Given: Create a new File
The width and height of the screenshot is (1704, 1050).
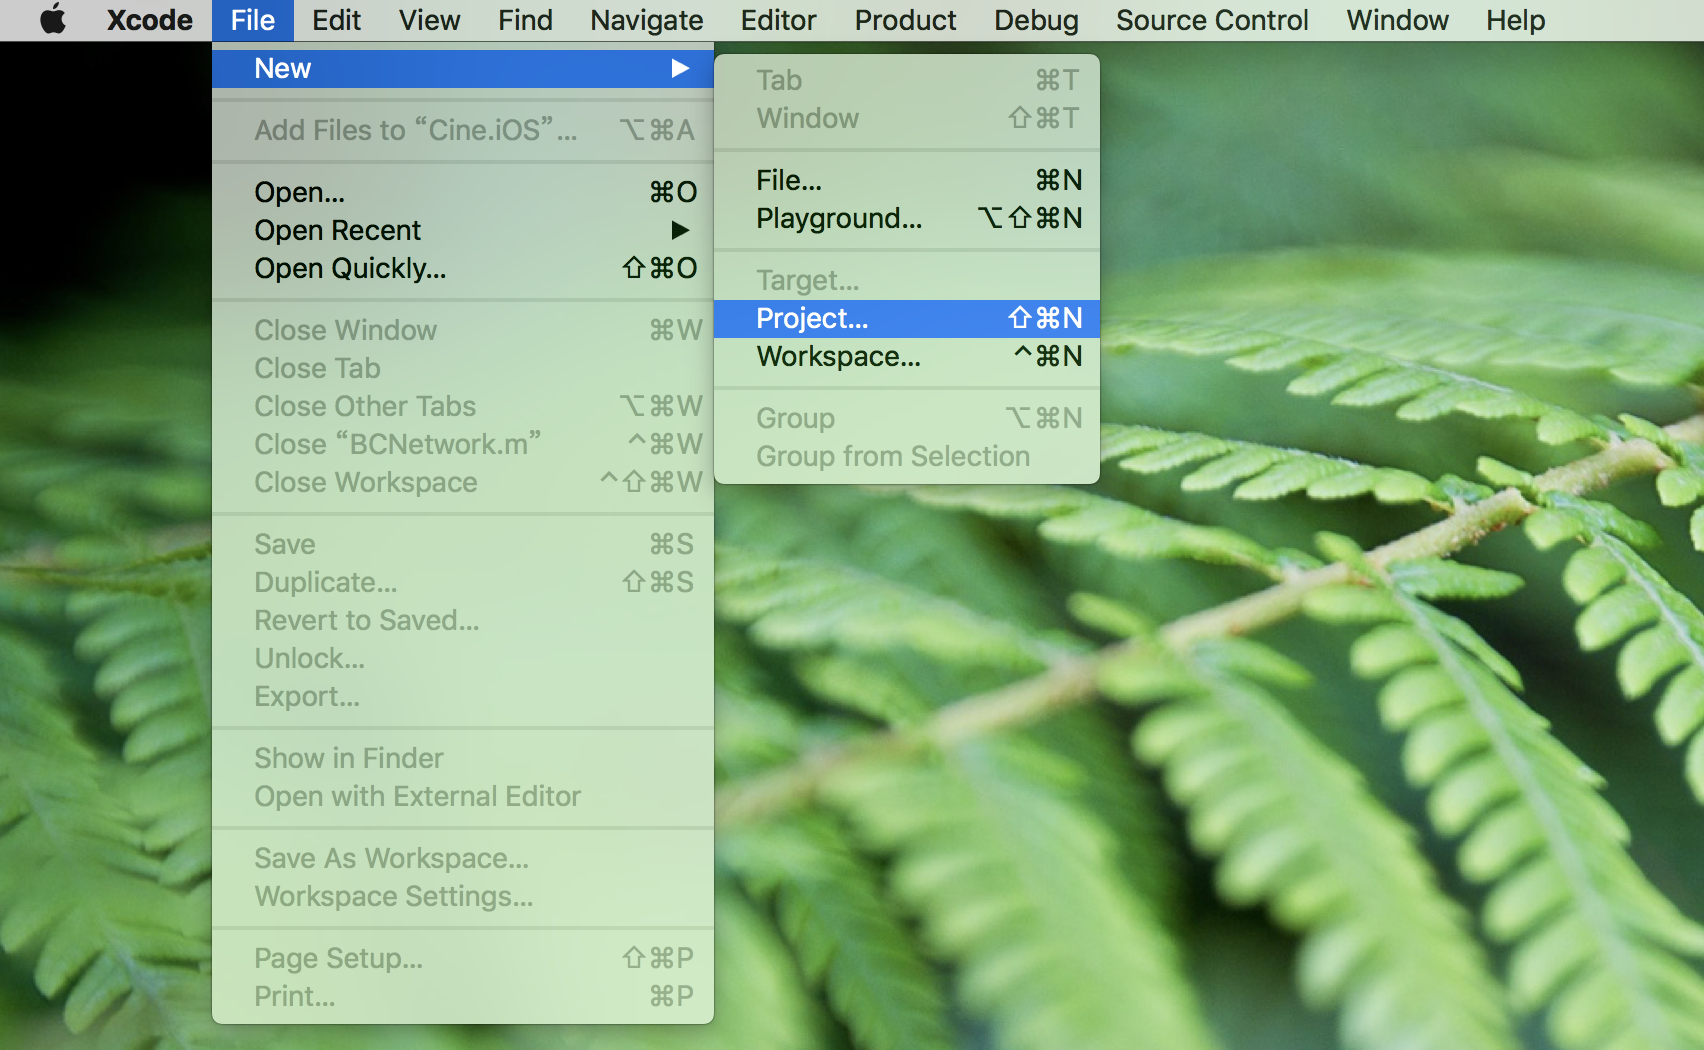Looking at the screenshot, I should (x=788, y=180).
